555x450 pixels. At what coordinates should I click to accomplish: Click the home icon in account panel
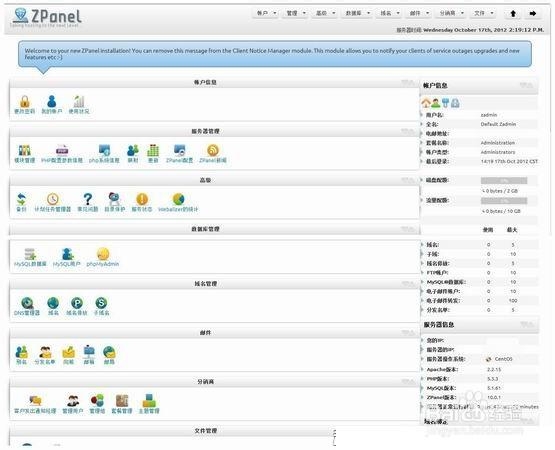[425, 103]
